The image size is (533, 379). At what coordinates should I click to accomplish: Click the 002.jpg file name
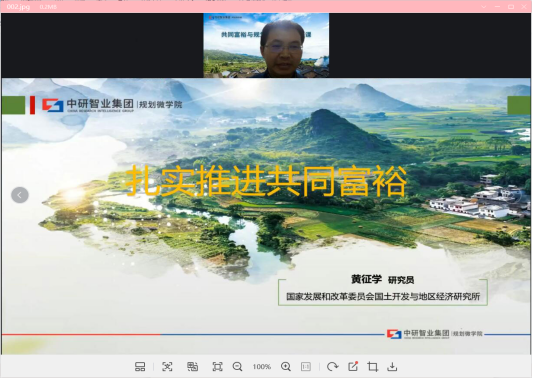tap(18, 6)
